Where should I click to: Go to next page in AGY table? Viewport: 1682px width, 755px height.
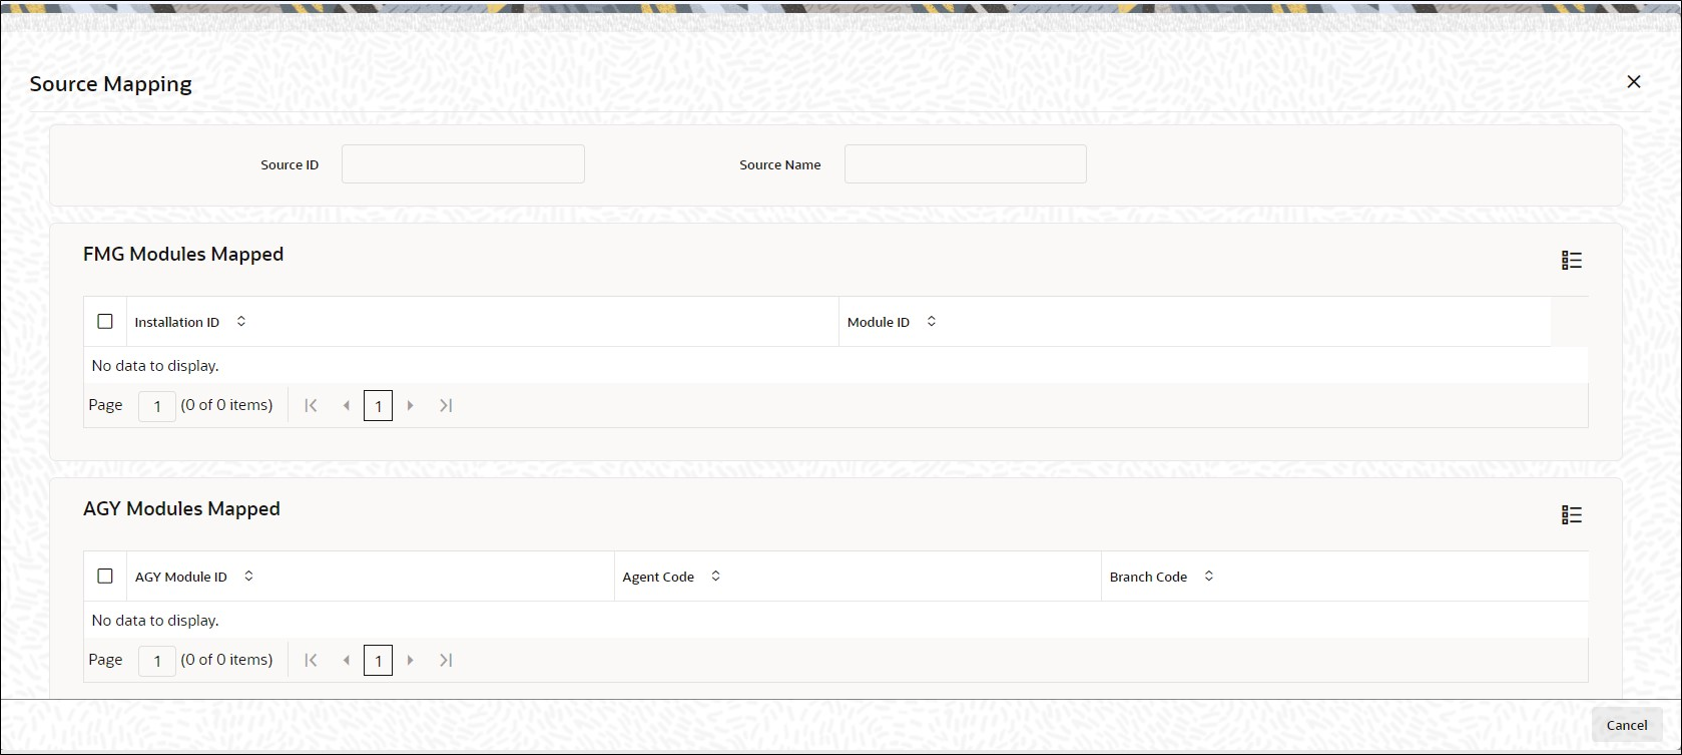tap(410, 660)
